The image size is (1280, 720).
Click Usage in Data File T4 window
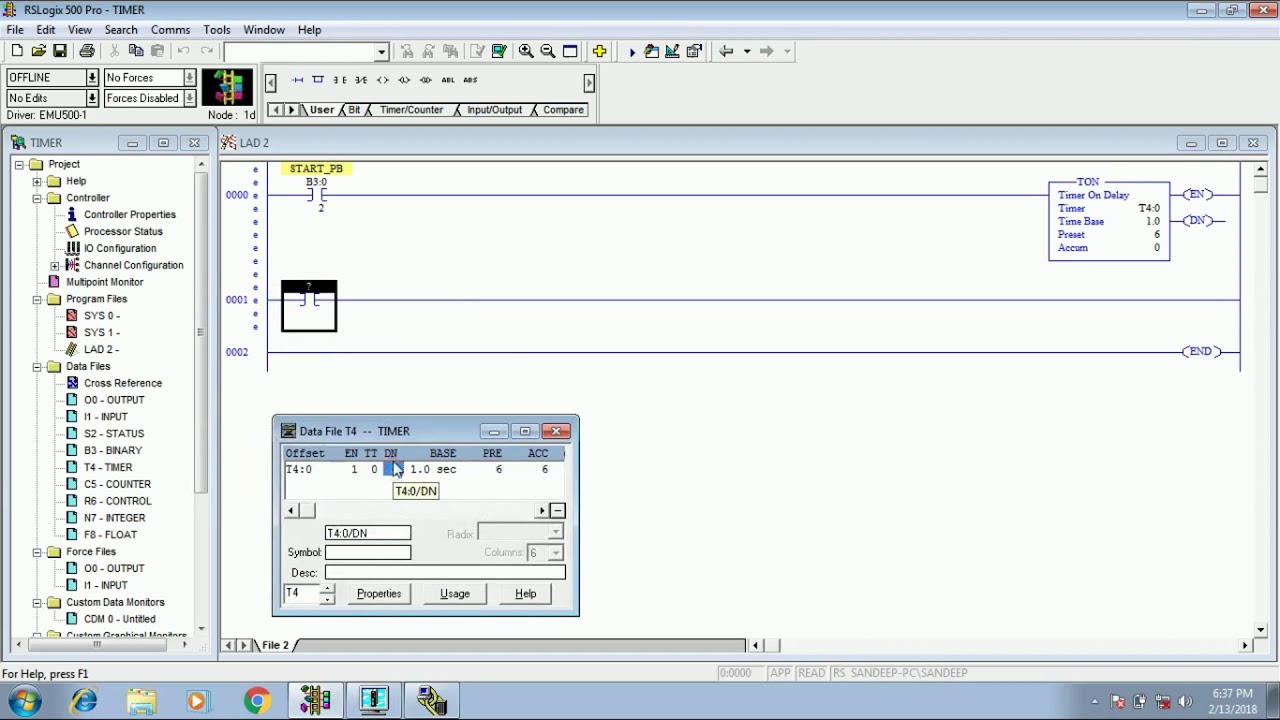point(455,594)
